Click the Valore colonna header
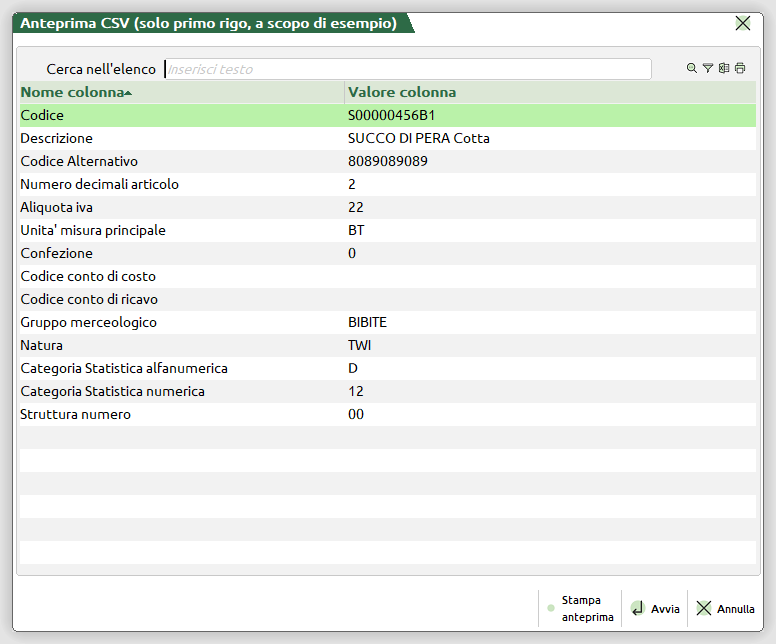 [402, 92]
